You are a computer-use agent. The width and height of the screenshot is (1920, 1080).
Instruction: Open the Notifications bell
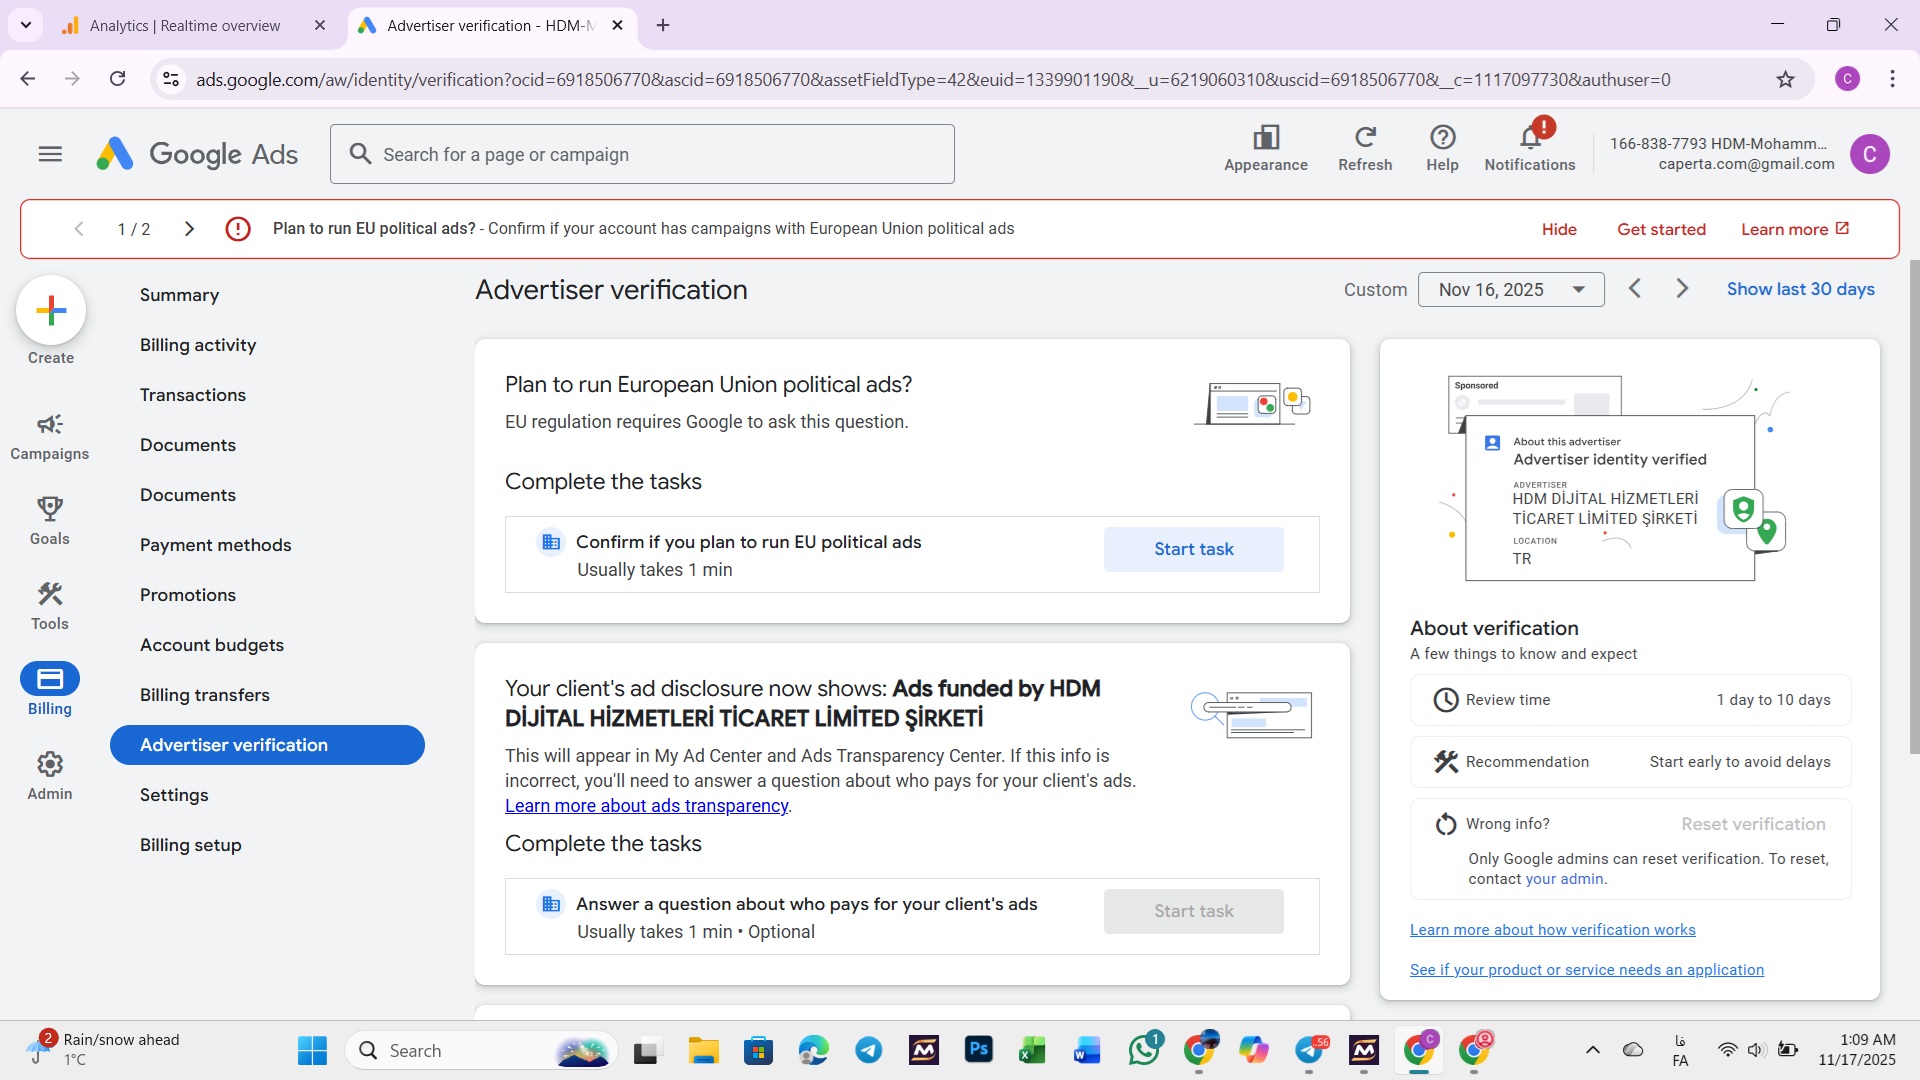click(1529, 138)
